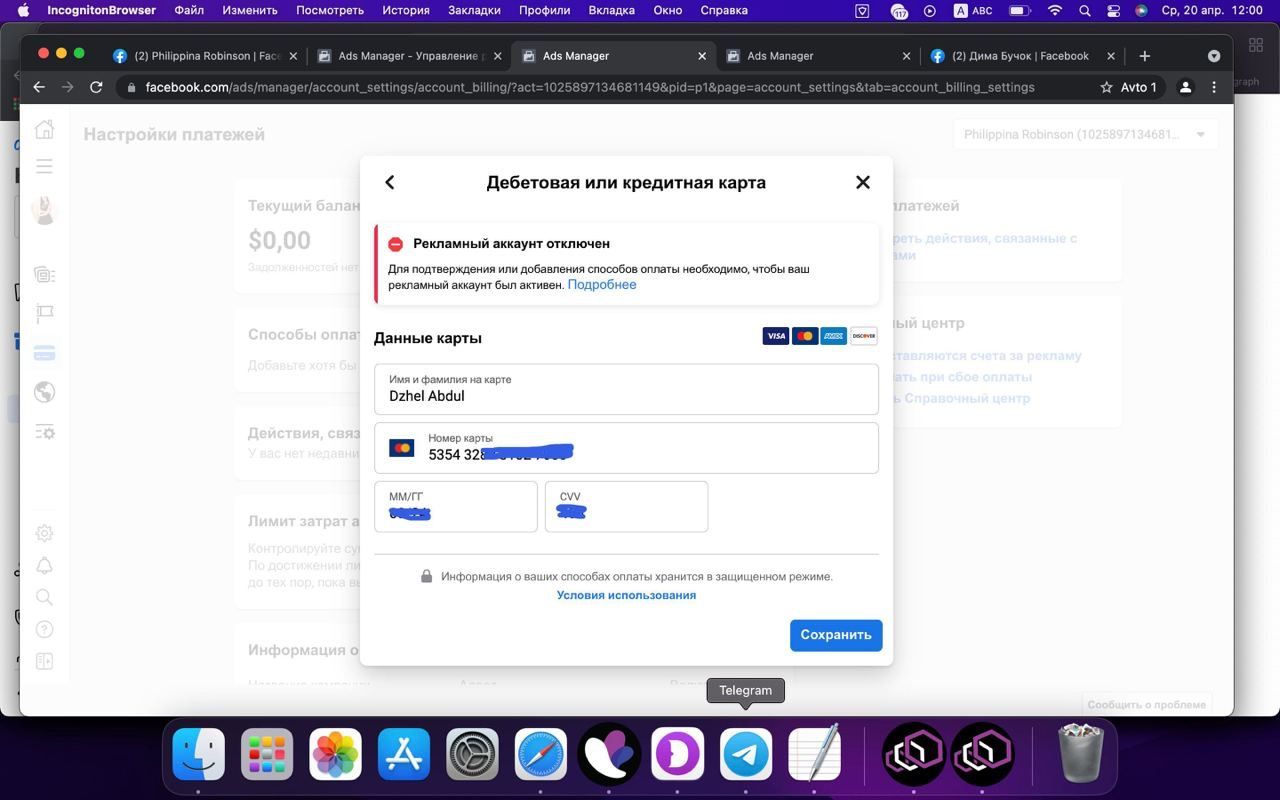Select the billing card icon in sidebar
This screenshot has width=1280, height=800.
pyautogui.click(x=44, y=353)
